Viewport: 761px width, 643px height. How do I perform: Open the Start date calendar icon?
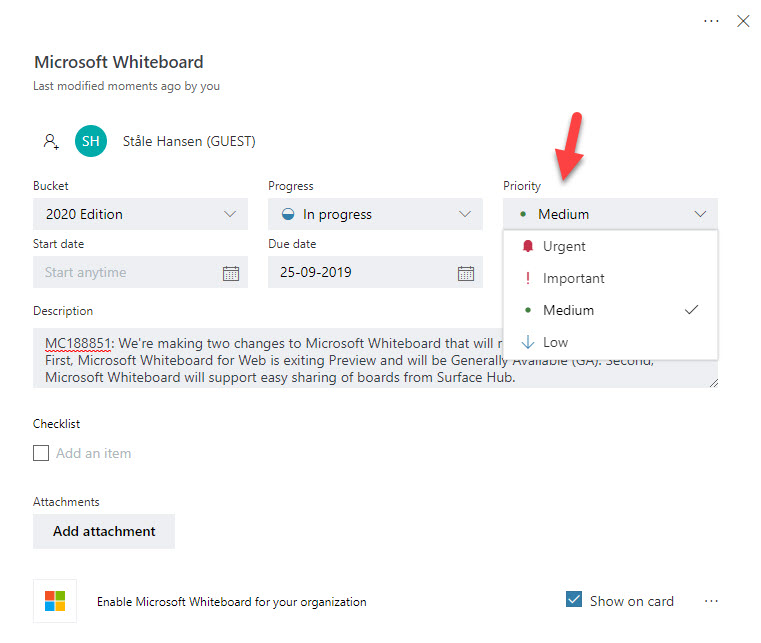[x=230, y=273]
